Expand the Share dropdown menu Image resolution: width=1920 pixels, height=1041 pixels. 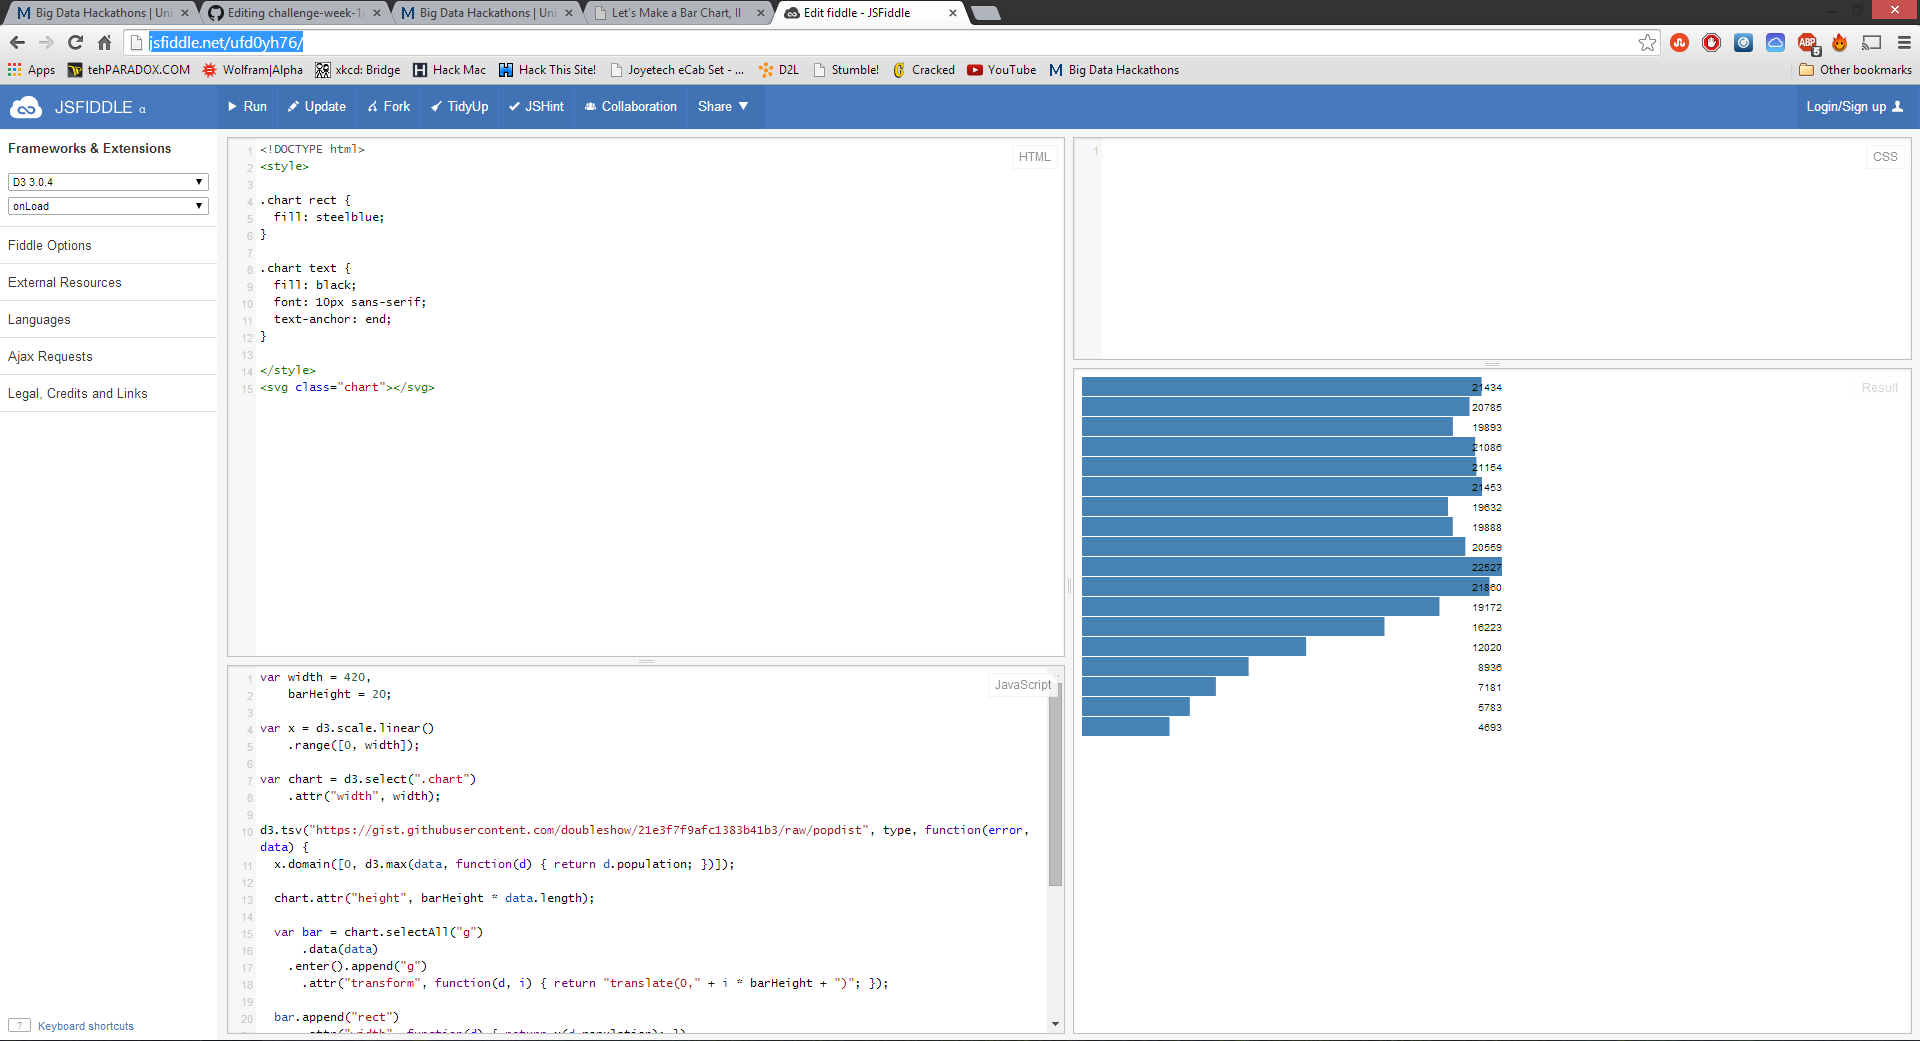pos(723,107)
